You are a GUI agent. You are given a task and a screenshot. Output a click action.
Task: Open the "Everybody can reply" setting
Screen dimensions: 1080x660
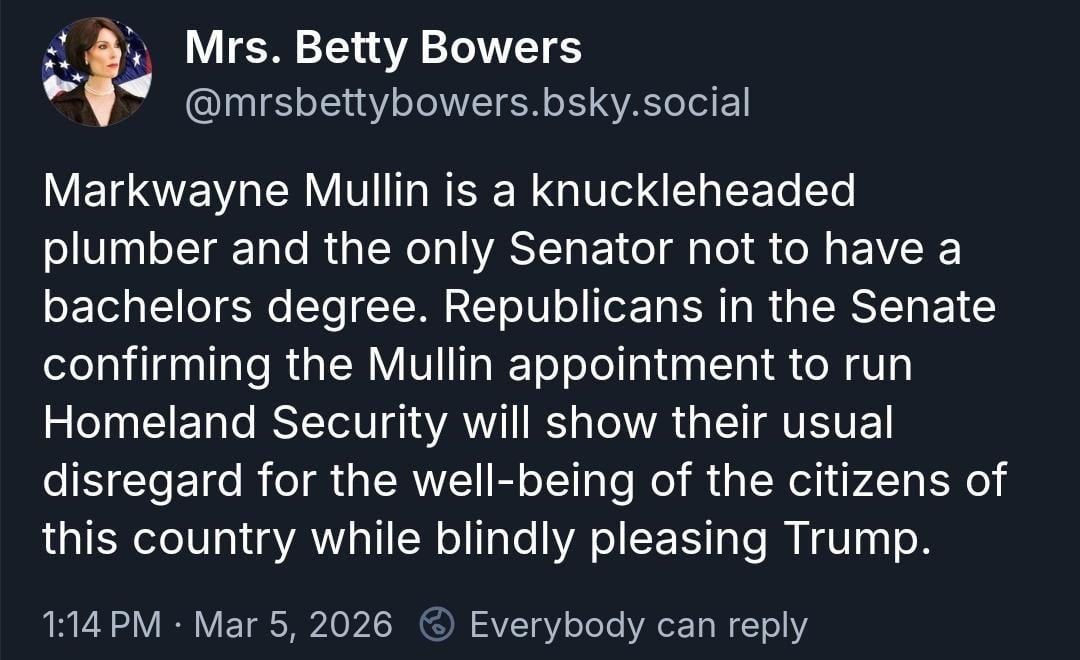637,625
